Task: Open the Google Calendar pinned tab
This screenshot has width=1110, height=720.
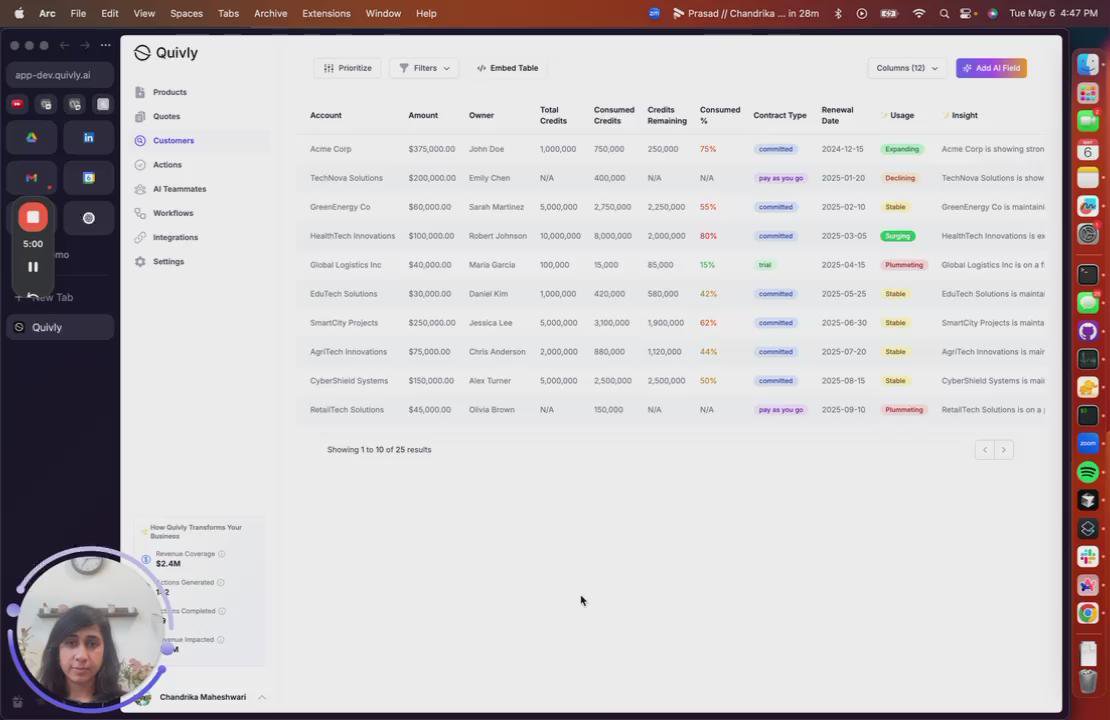Action: (88, 178)
